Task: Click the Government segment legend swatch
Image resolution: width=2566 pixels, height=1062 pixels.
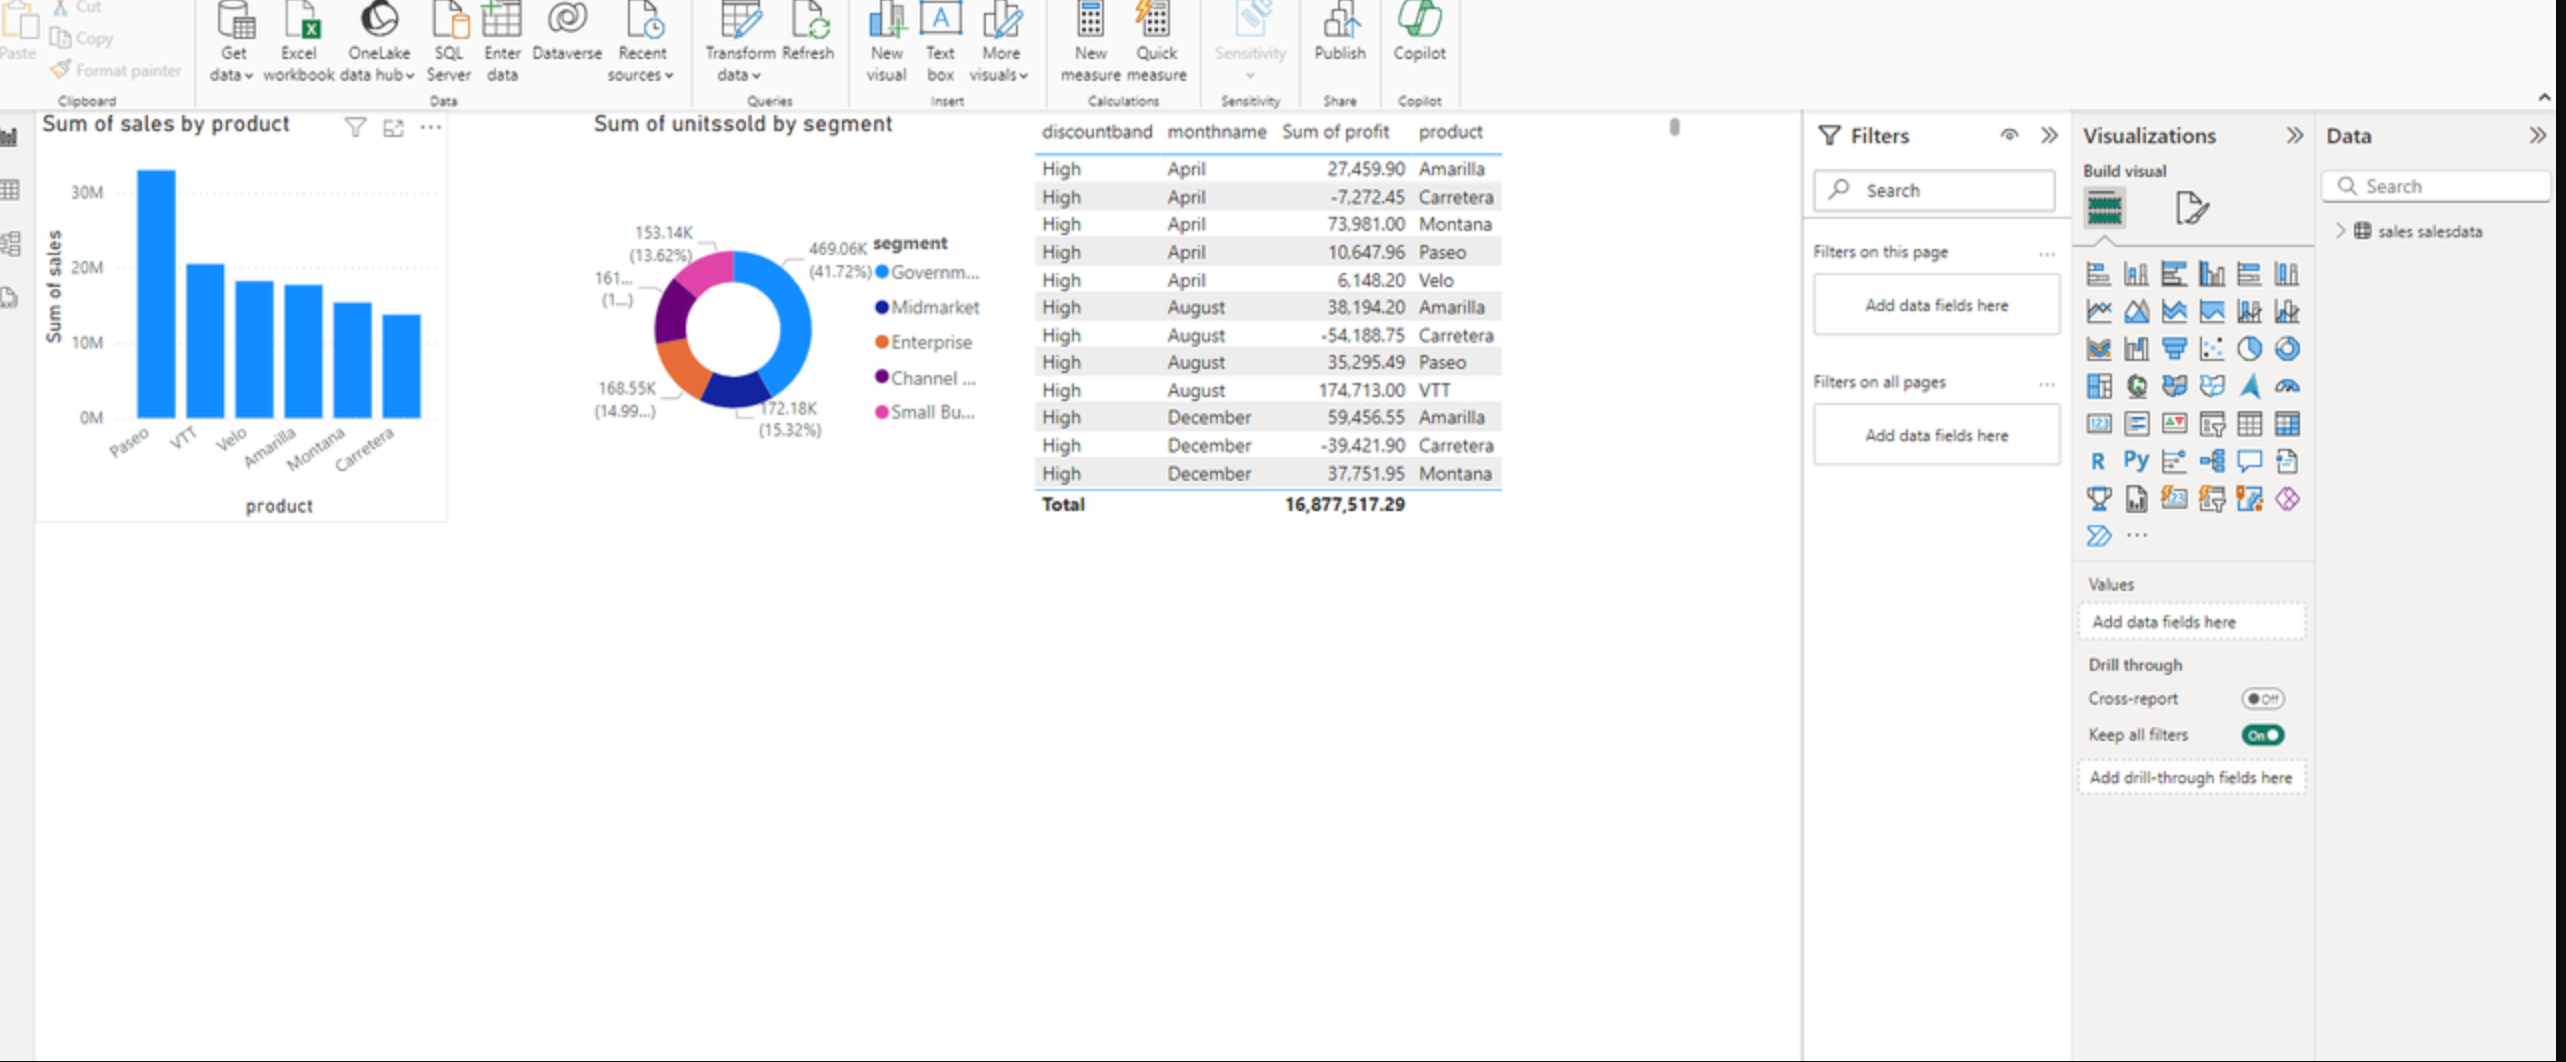Action: (882, 272)
